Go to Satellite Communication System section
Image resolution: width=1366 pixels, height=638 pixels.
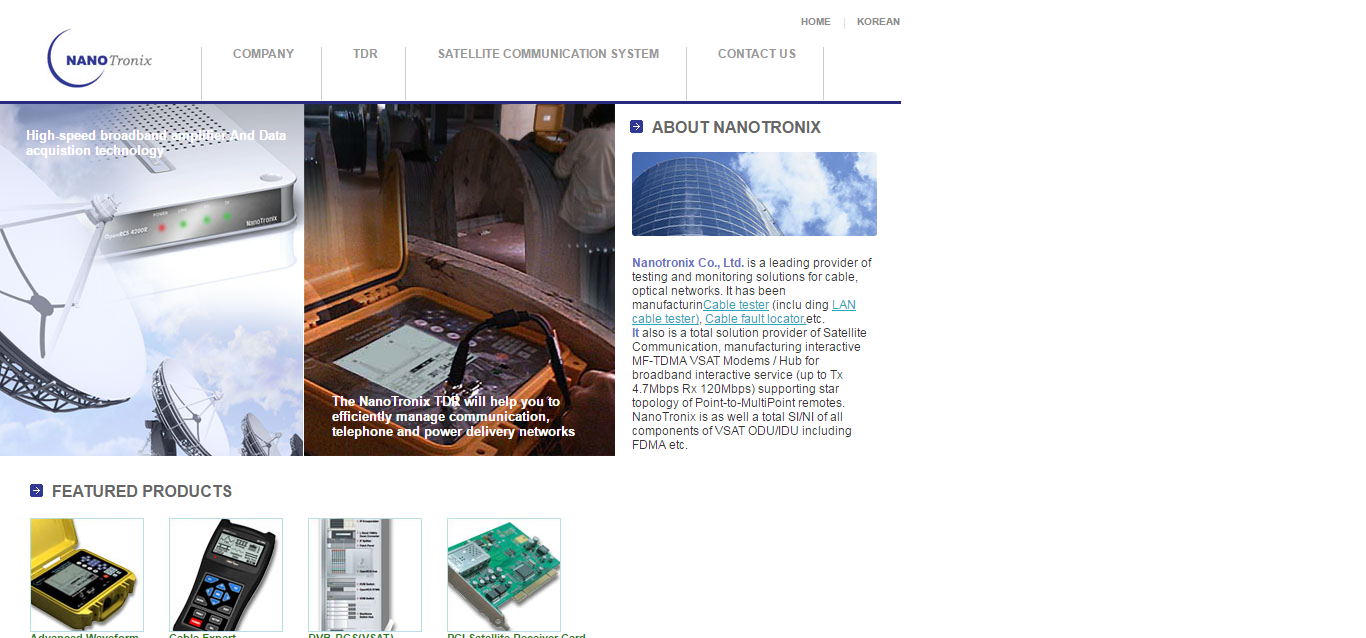[x=548, y=54]
